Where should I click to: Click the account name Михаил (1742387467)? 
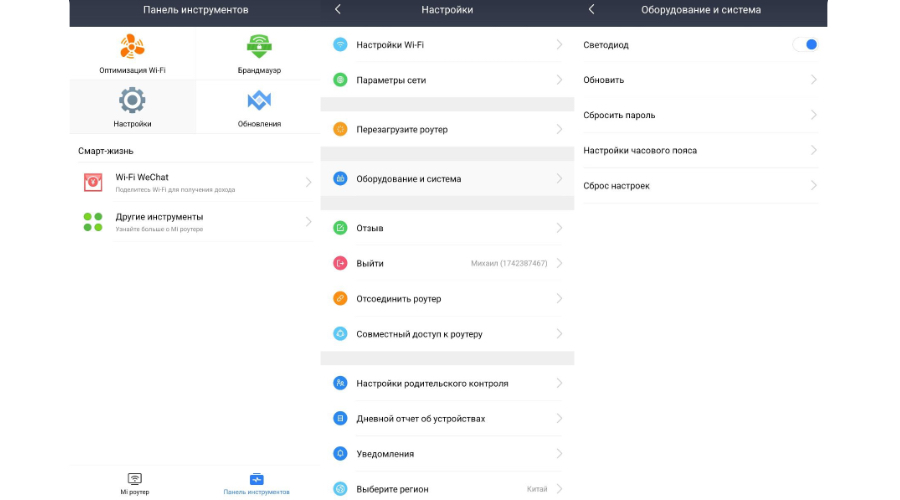[509, 263]
